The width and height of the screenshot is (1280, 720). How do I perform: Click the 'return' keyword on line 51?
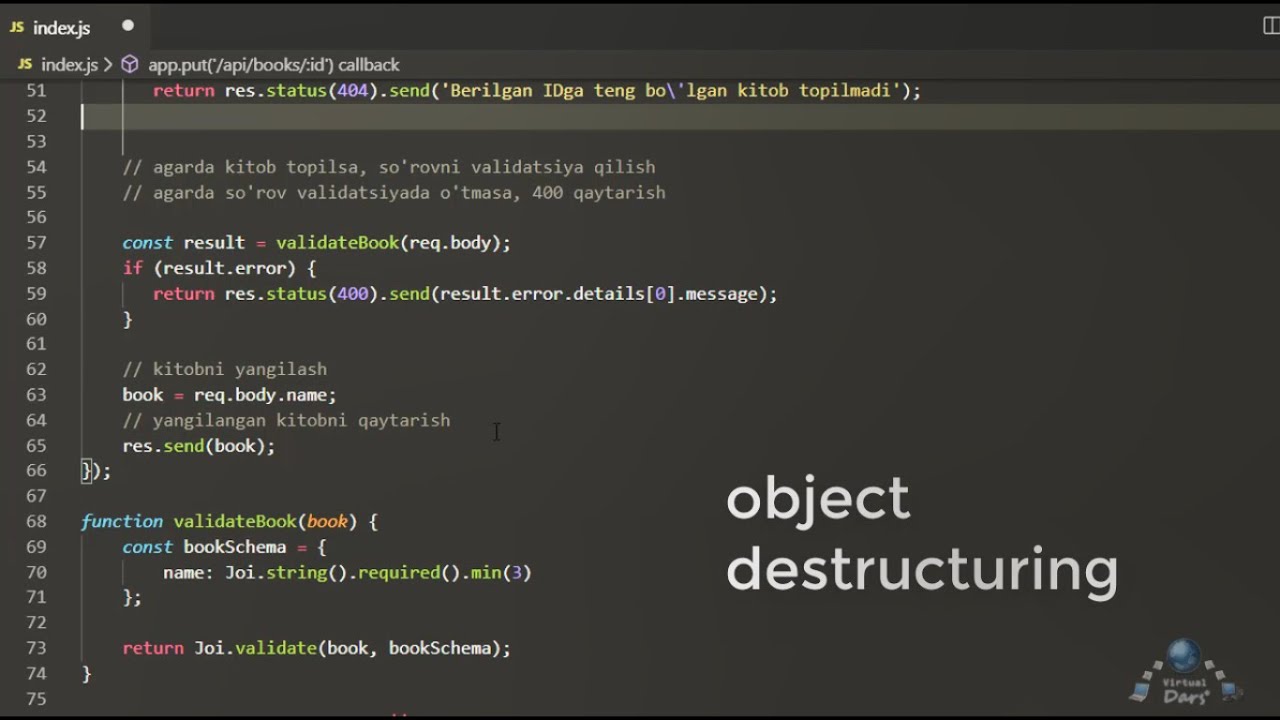coord(184,91)
